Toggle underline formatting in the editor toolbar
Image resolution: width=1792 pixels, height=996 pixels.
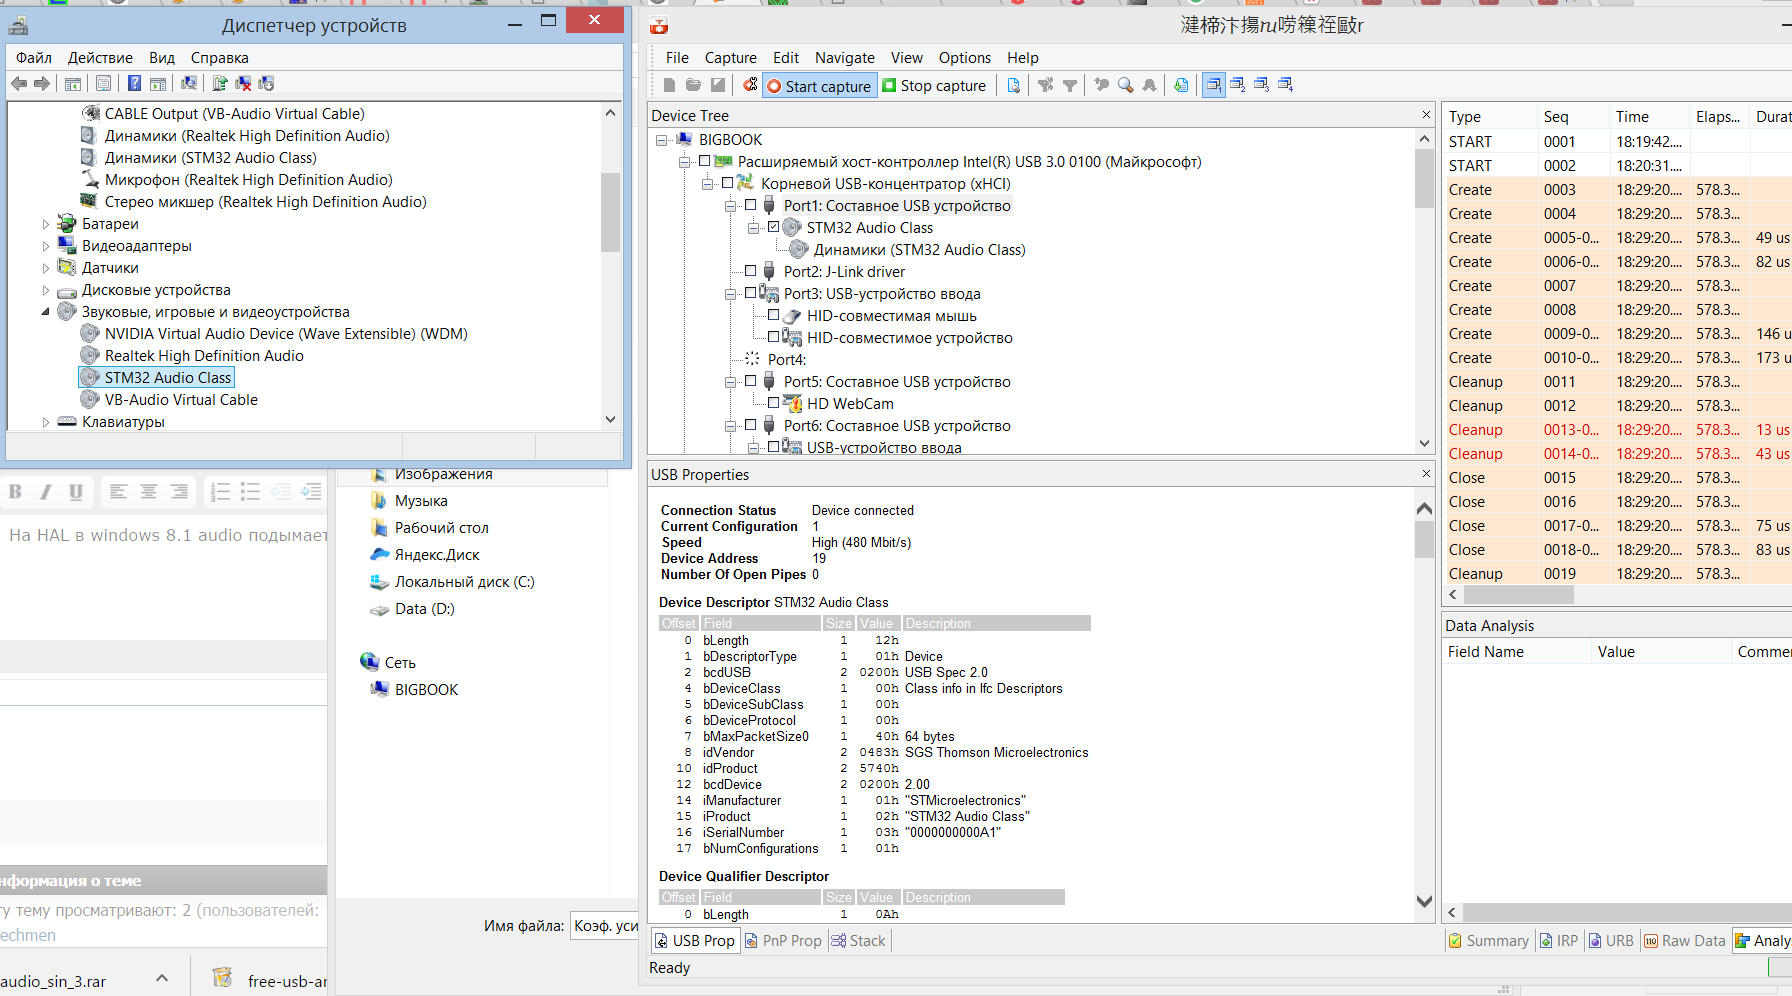pyautogui.click(x=76, y=492)
